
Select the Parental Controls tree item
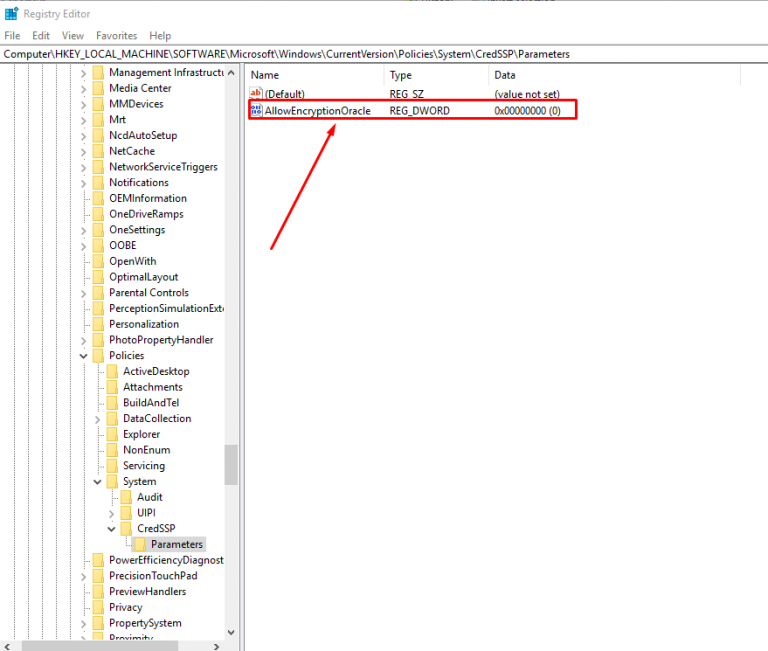coord(148,292)
